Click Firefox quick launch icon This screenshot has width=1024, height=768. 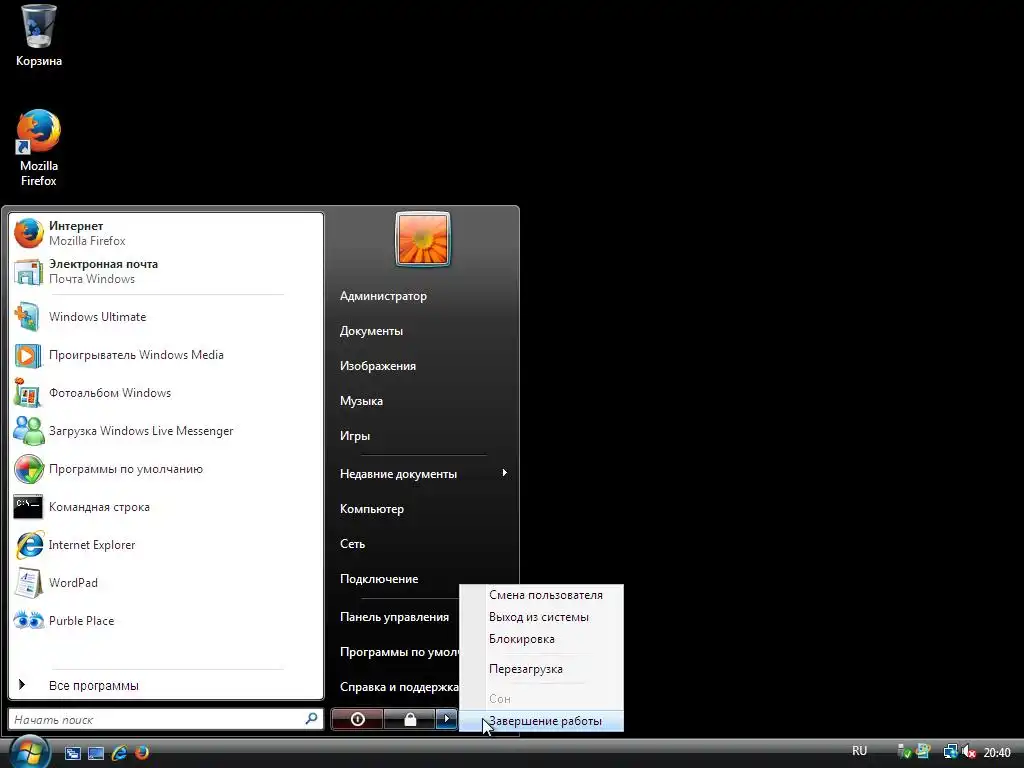tap(141, 753)
